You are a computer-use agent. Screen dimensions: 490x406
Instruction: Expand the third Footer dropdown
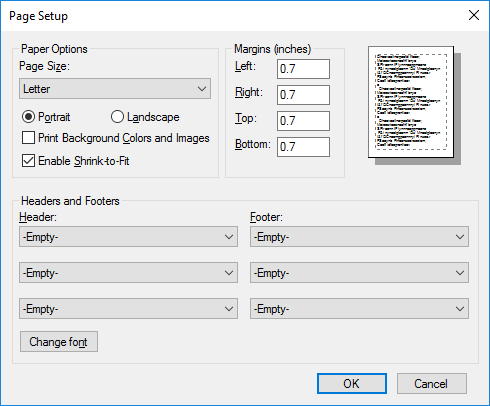[x=359, y=309]
